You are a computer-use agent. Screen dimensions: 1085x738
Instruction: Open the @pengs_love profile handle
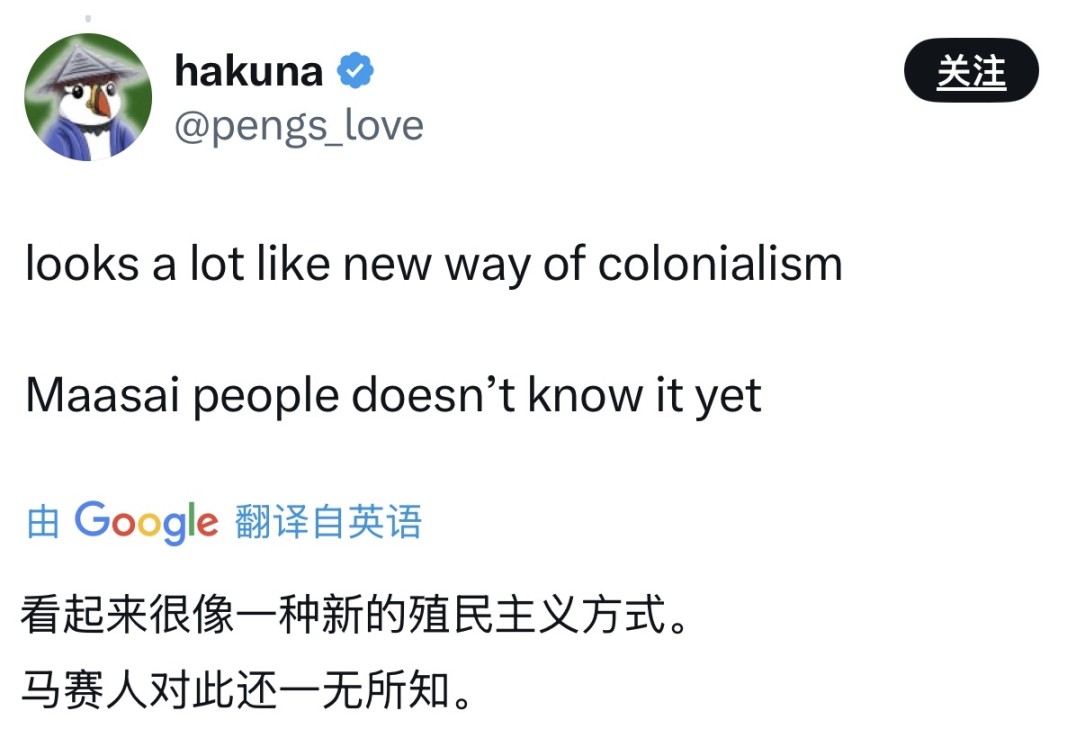click(302, 125)
